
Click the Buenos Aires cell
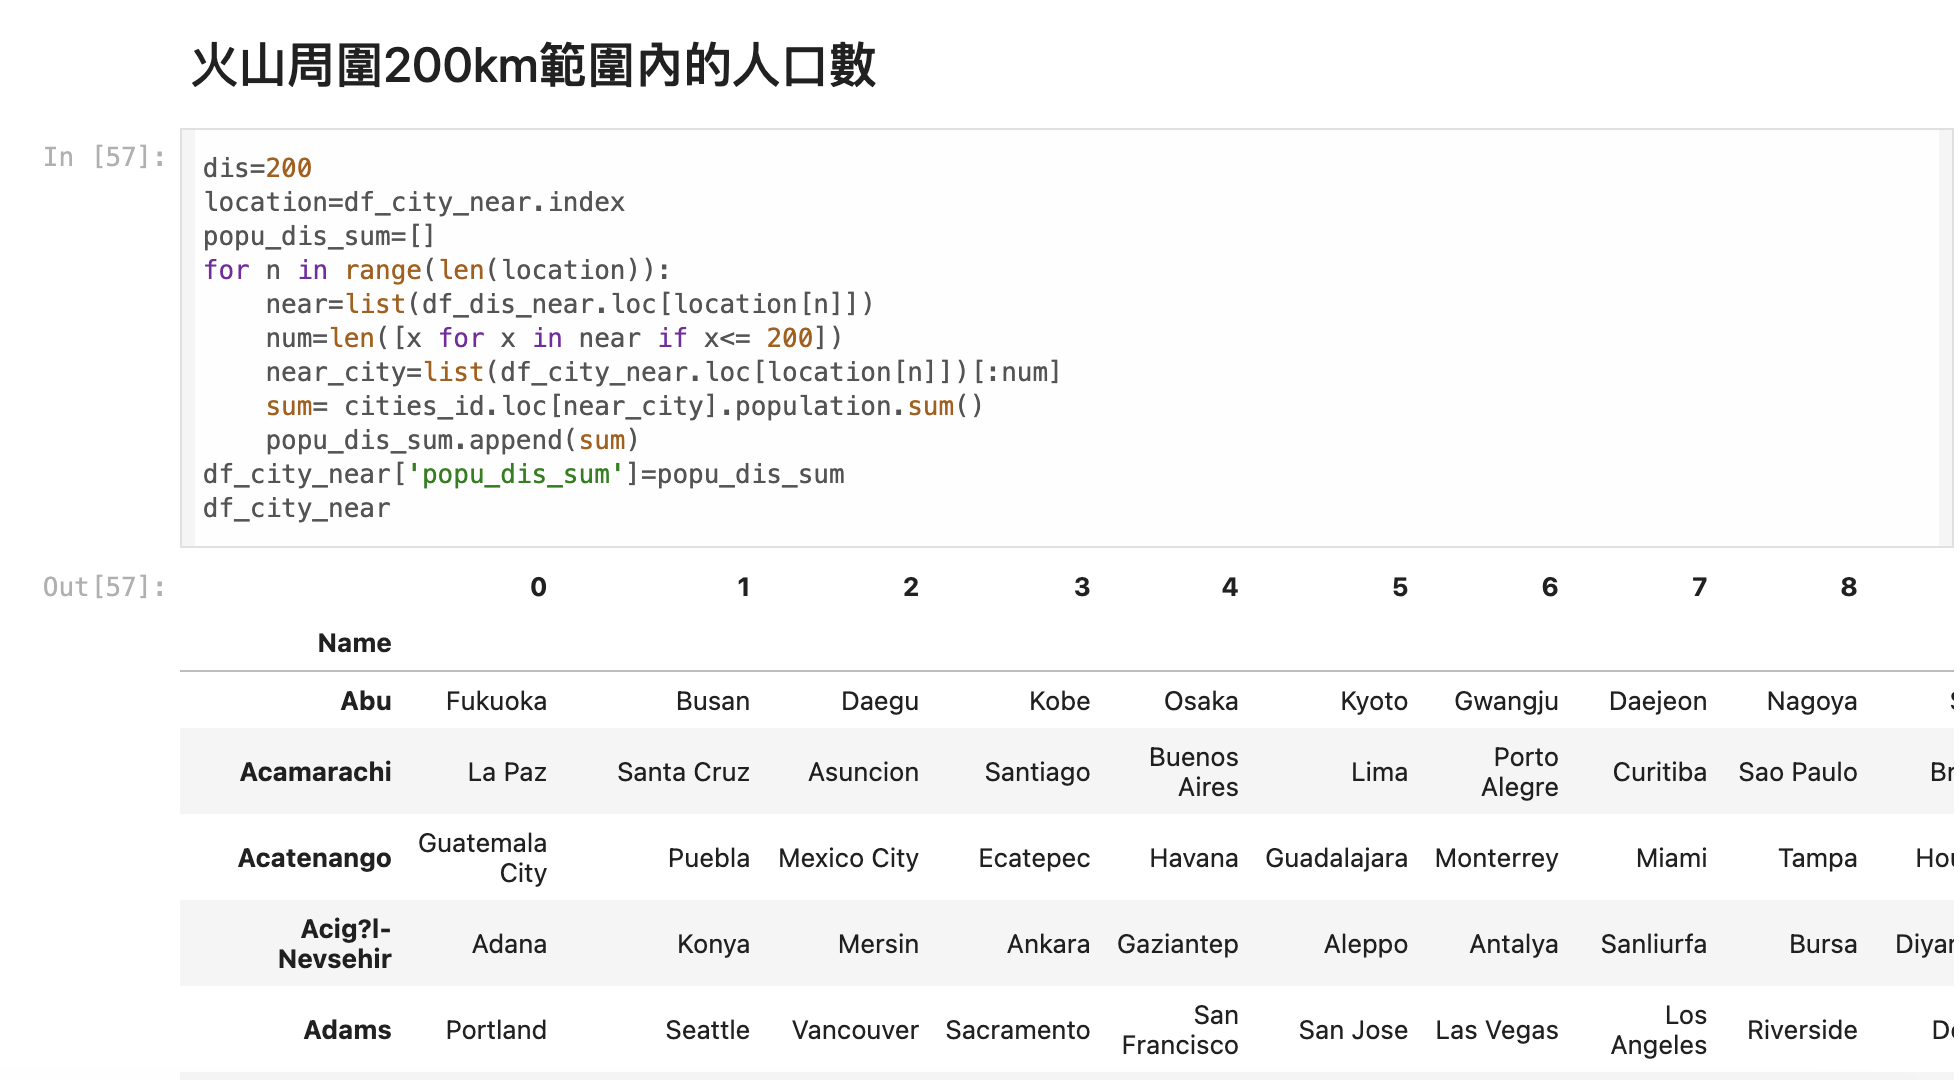1193,772
